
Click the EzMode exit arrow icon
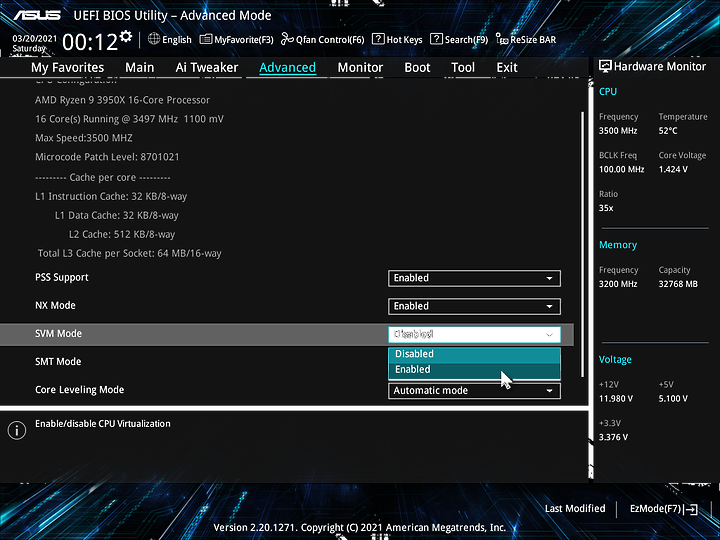[x=691, y=509]
